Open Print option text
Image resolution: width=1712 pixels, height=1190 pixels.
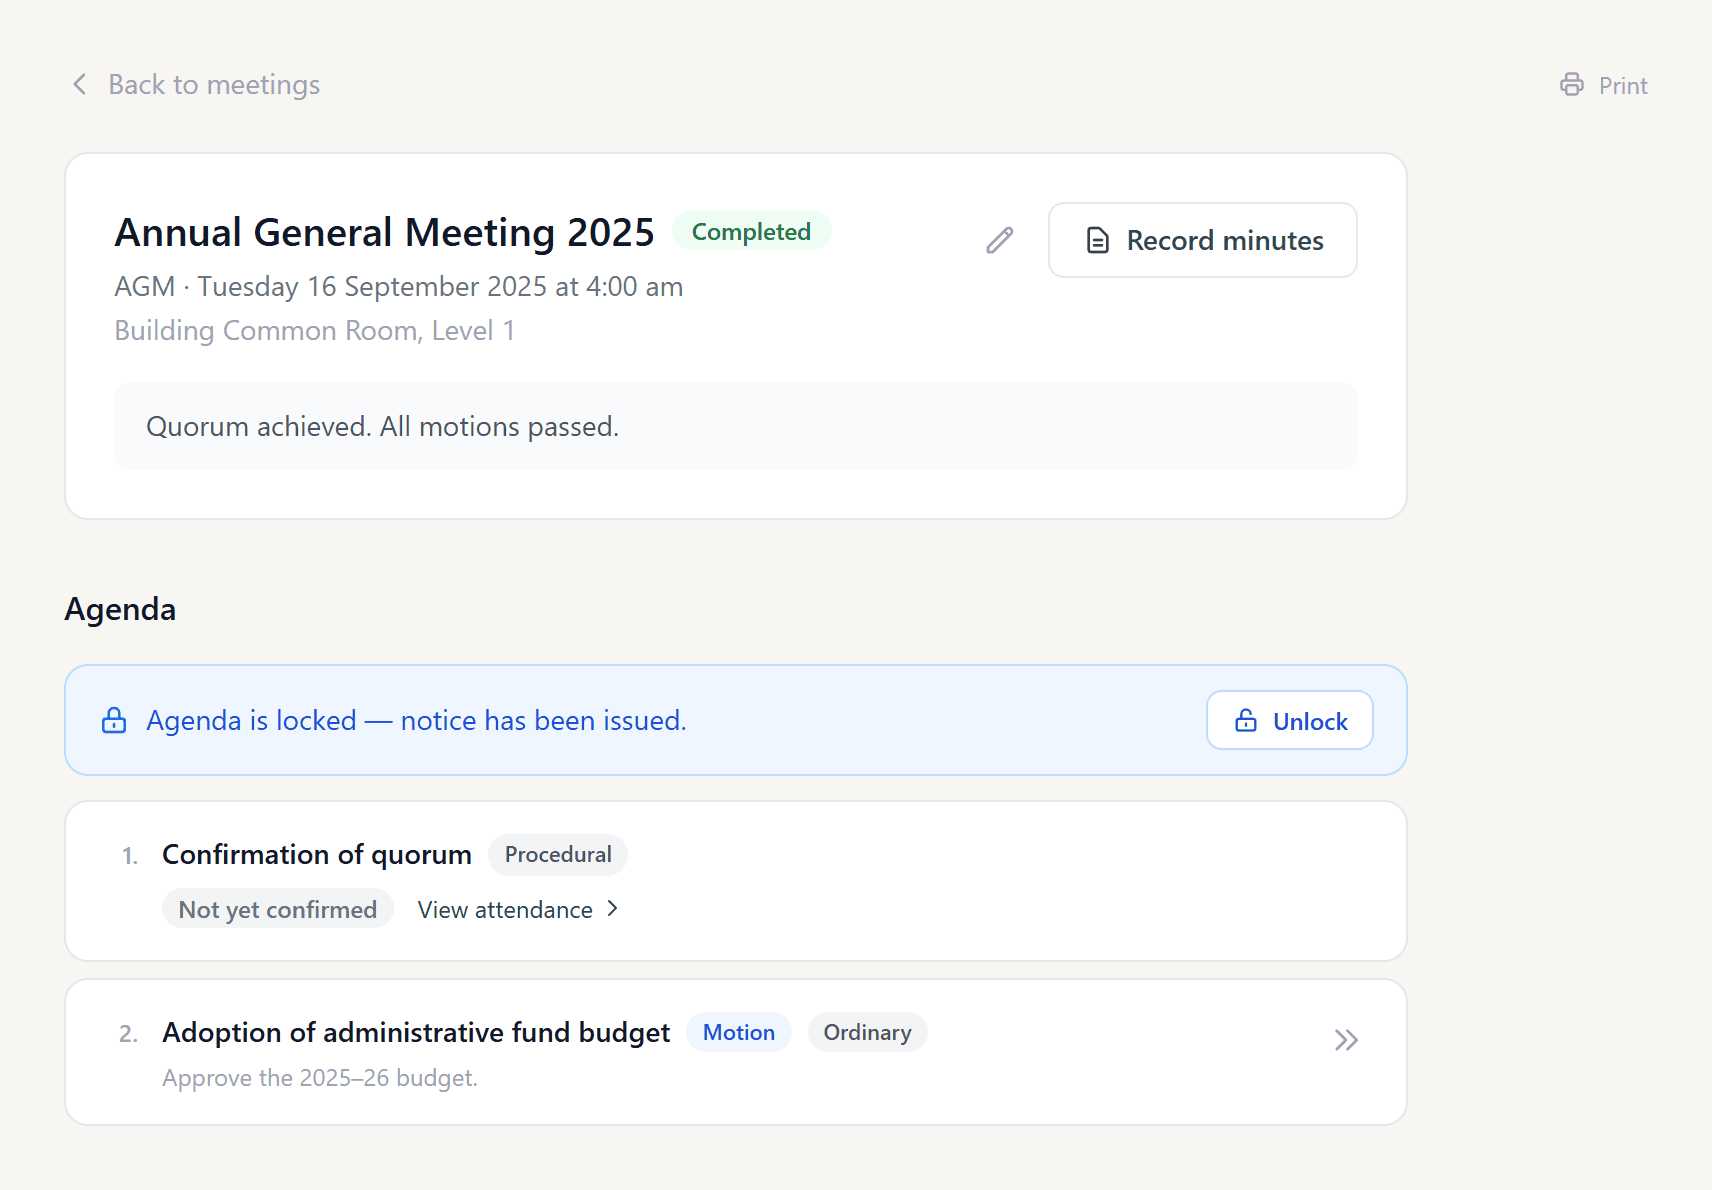(1622, 86)
